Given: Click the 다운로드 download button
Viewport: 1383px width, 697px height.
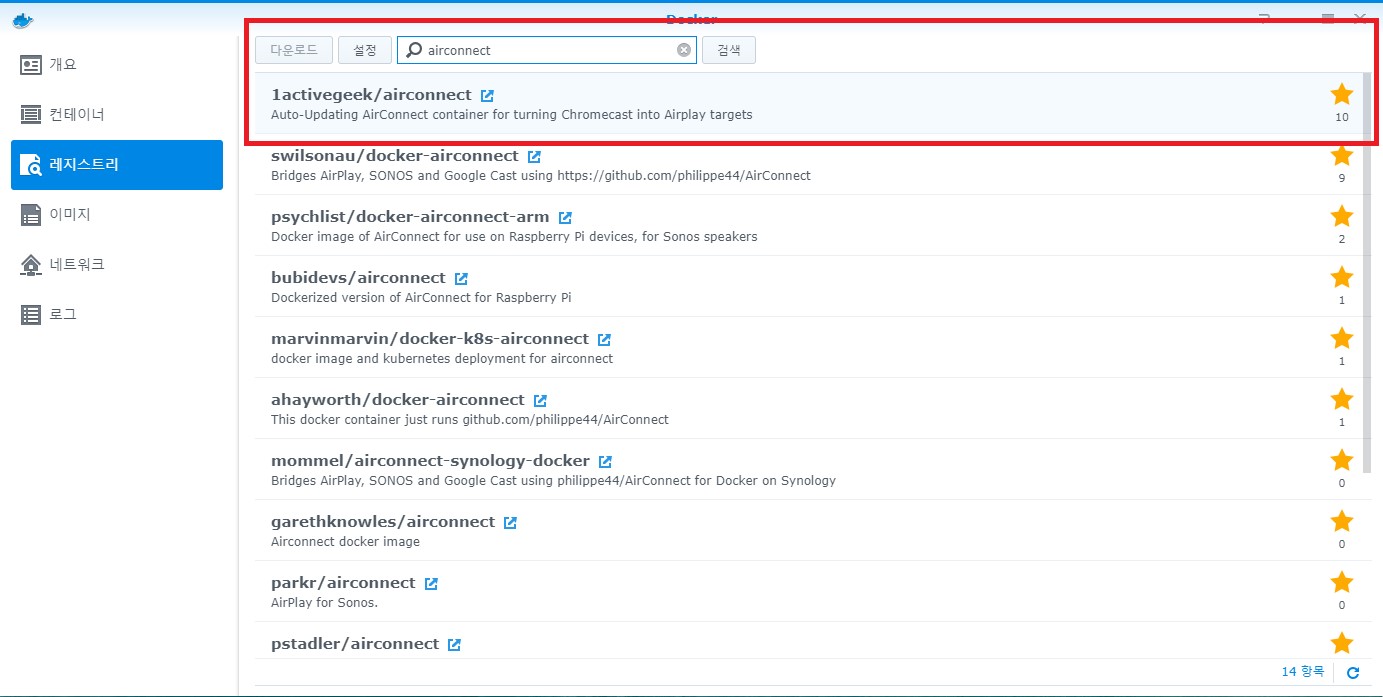Looking at the screenshot, I should tap(294, 50).
